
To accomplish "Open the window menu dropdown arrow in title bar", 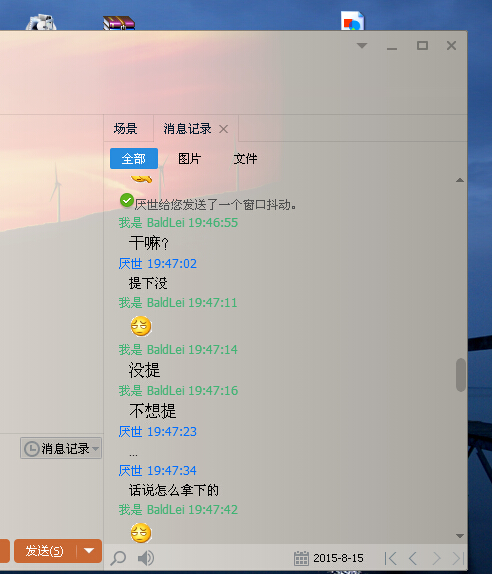I will [x=362, y=46].
